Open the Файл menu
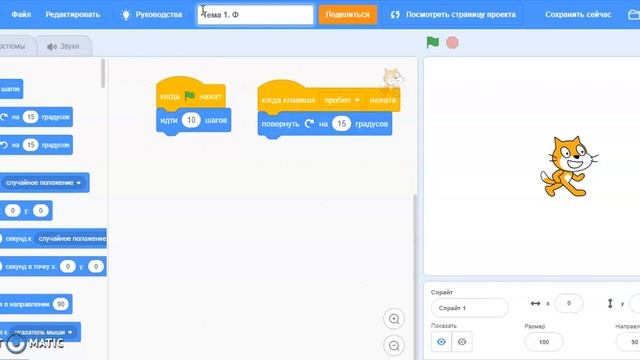The height and width of the screenshot is (360, 640). (21, 14)
